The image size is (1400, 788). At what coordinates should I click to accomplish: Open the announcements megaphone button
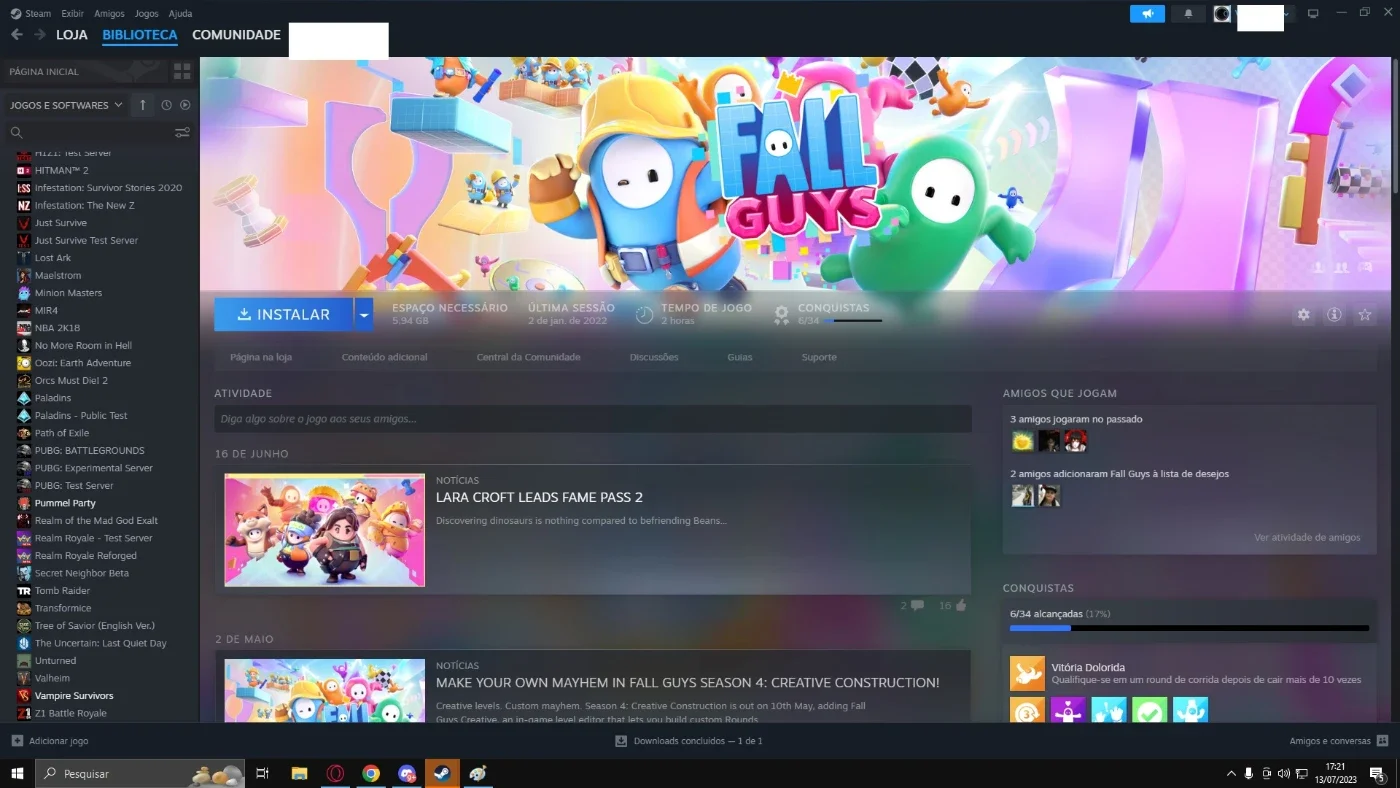point(1147,14)
